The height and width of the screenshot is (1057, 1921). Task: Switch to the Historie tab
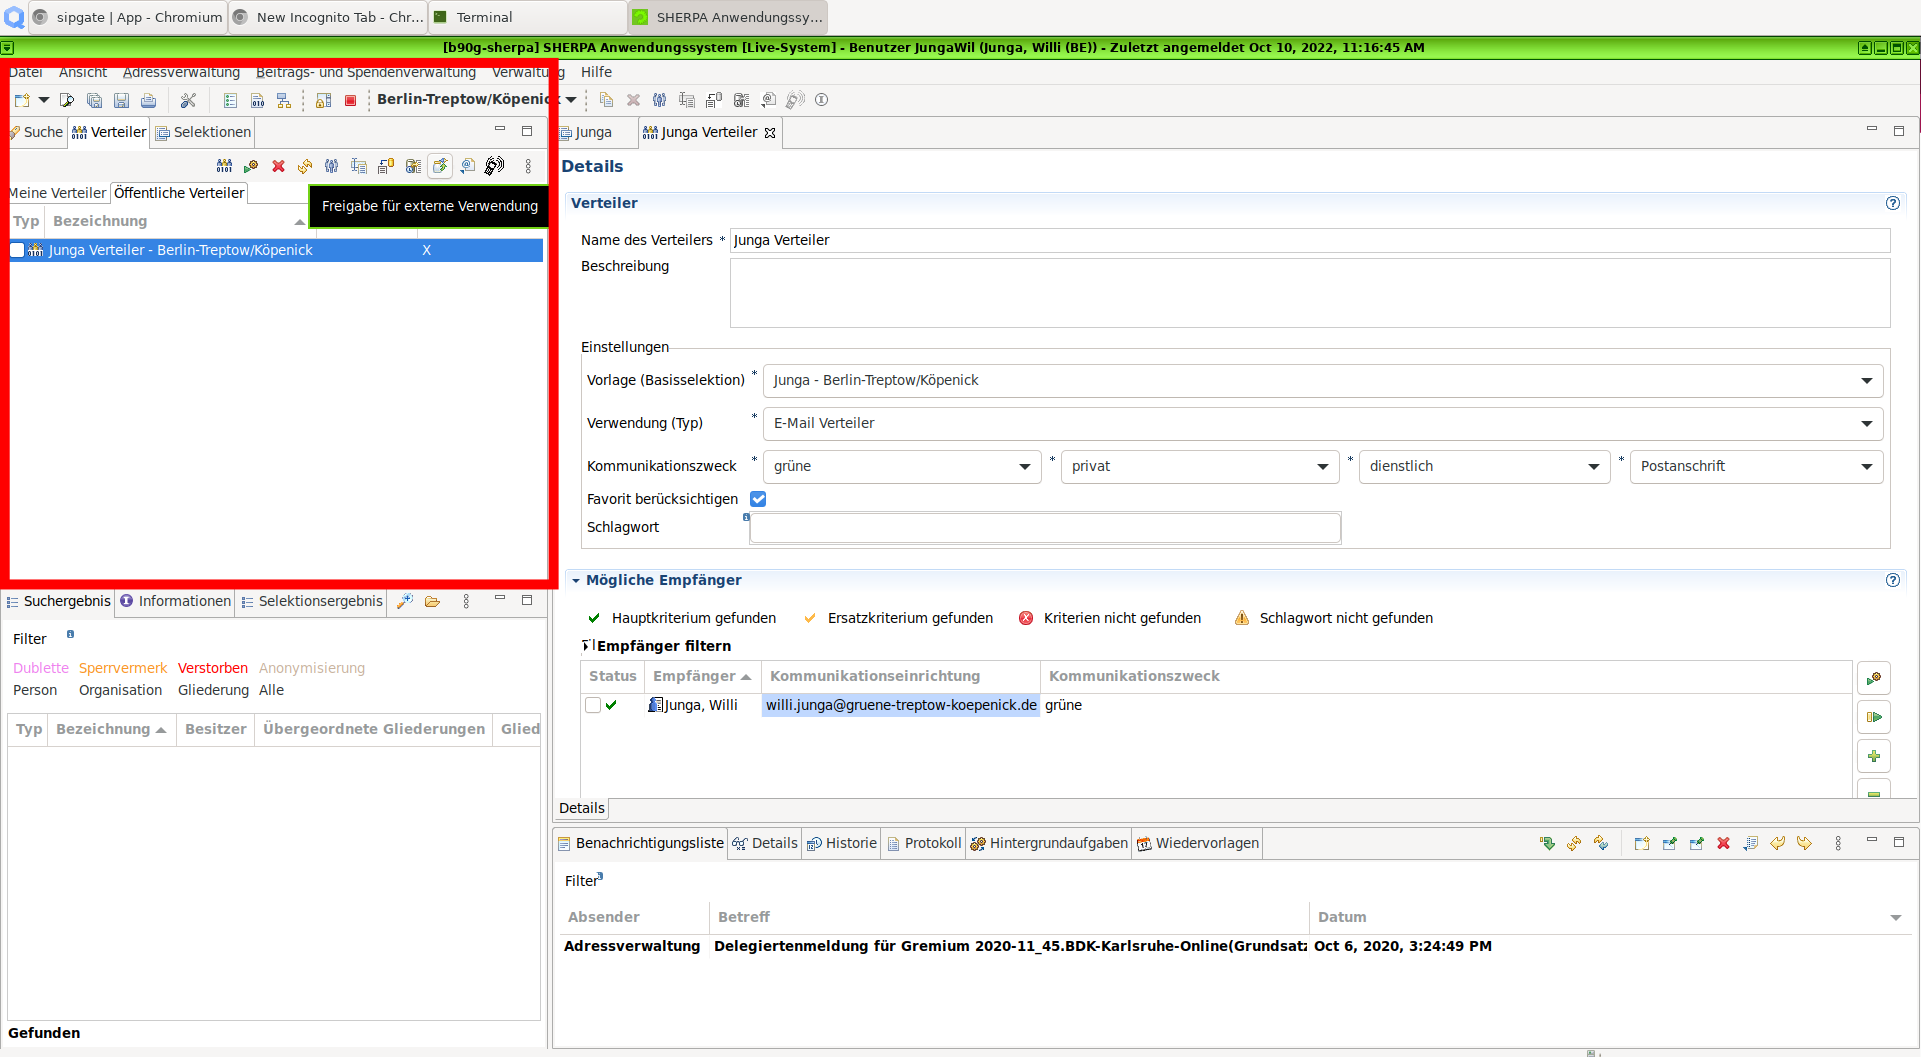coord(842,843)
